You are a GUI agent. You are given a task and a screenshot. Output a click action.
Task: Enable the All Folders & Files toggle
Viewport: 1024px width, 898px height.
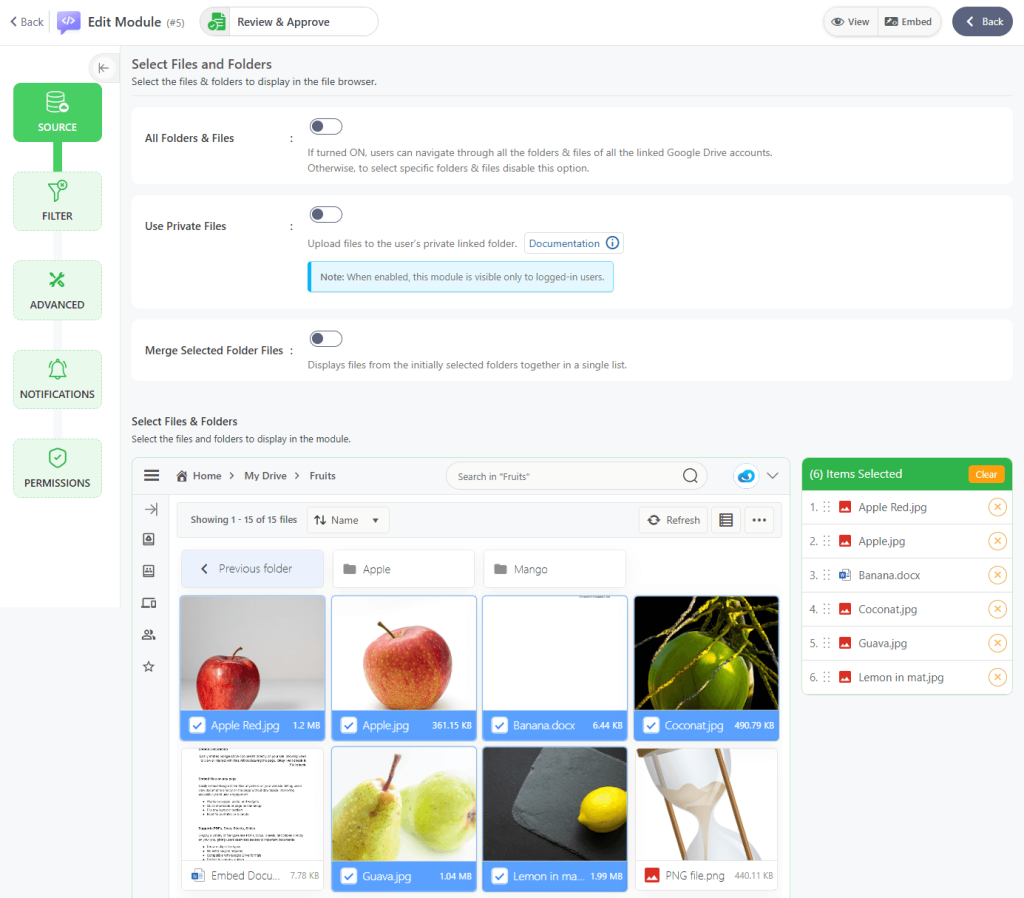click(326, 126)
